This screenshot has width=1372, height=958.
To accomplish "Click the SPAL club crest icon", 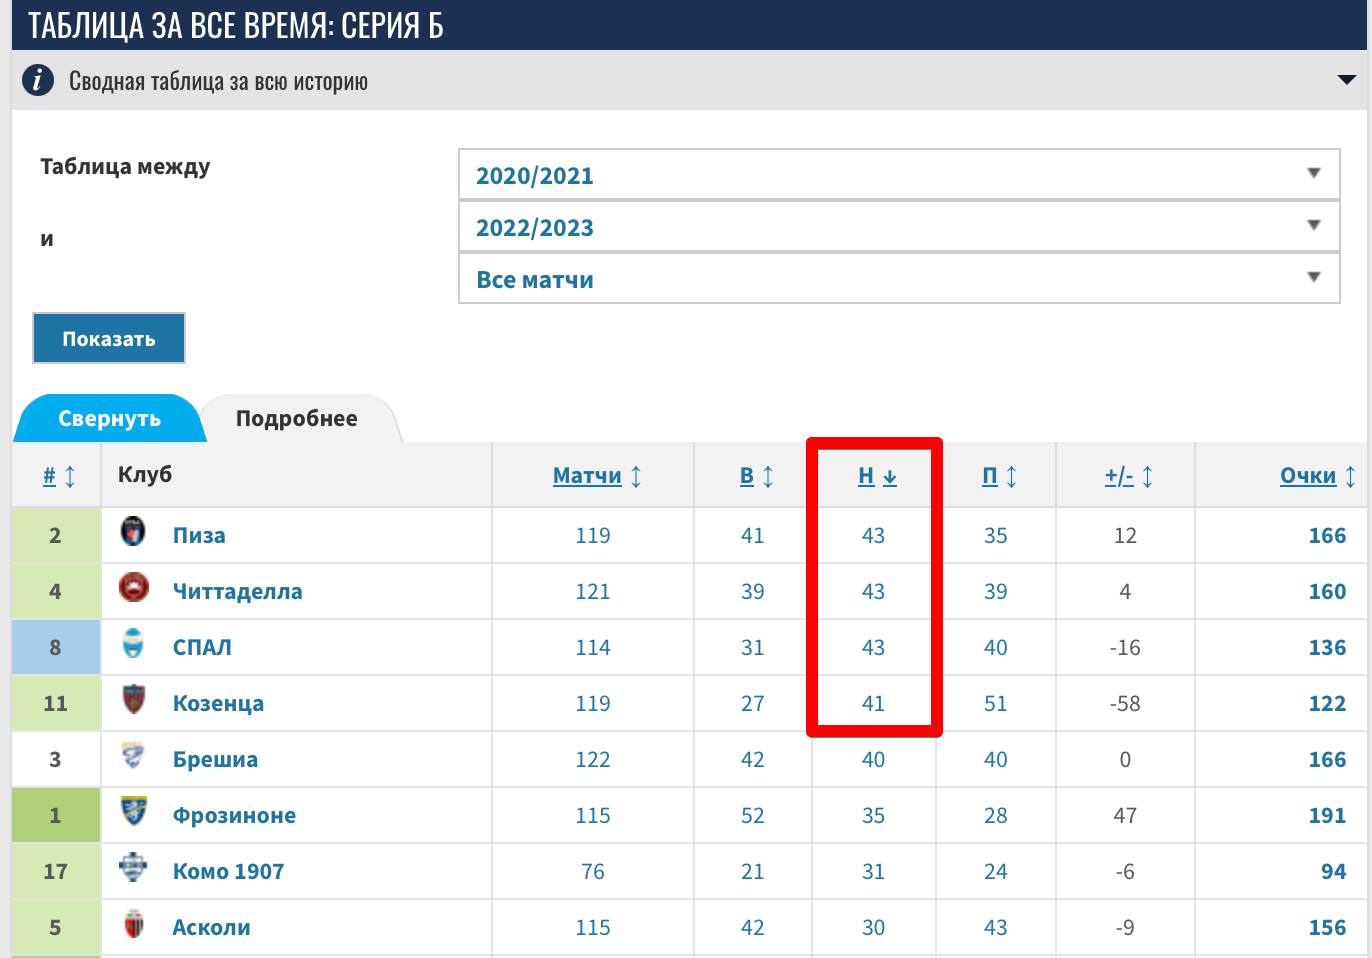I will click(x=133, y=643).
